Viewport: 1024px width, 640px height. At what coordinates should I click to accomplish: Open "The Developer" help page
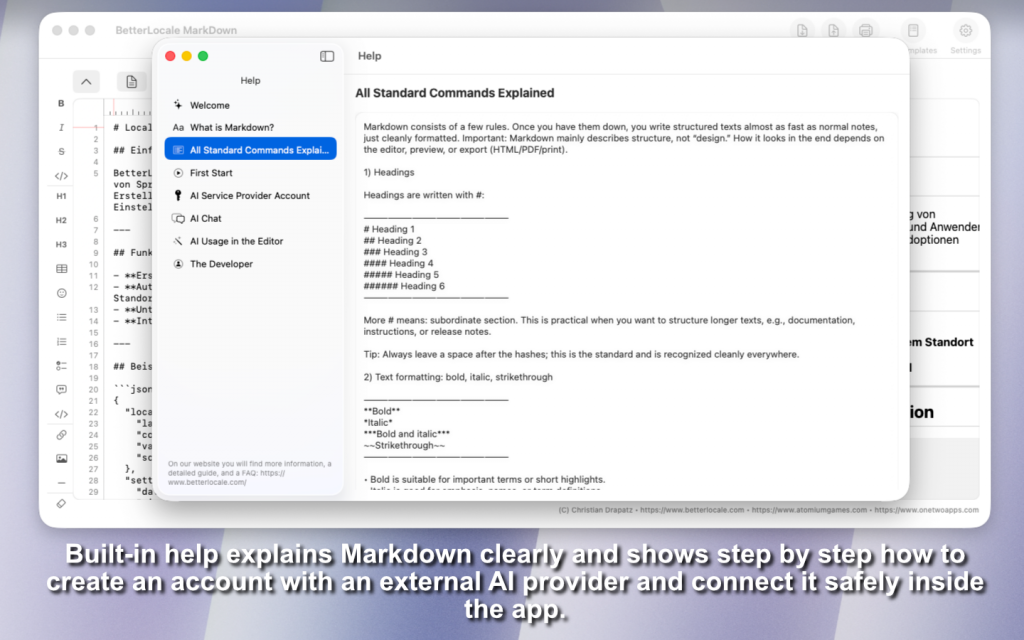(221, 264)
